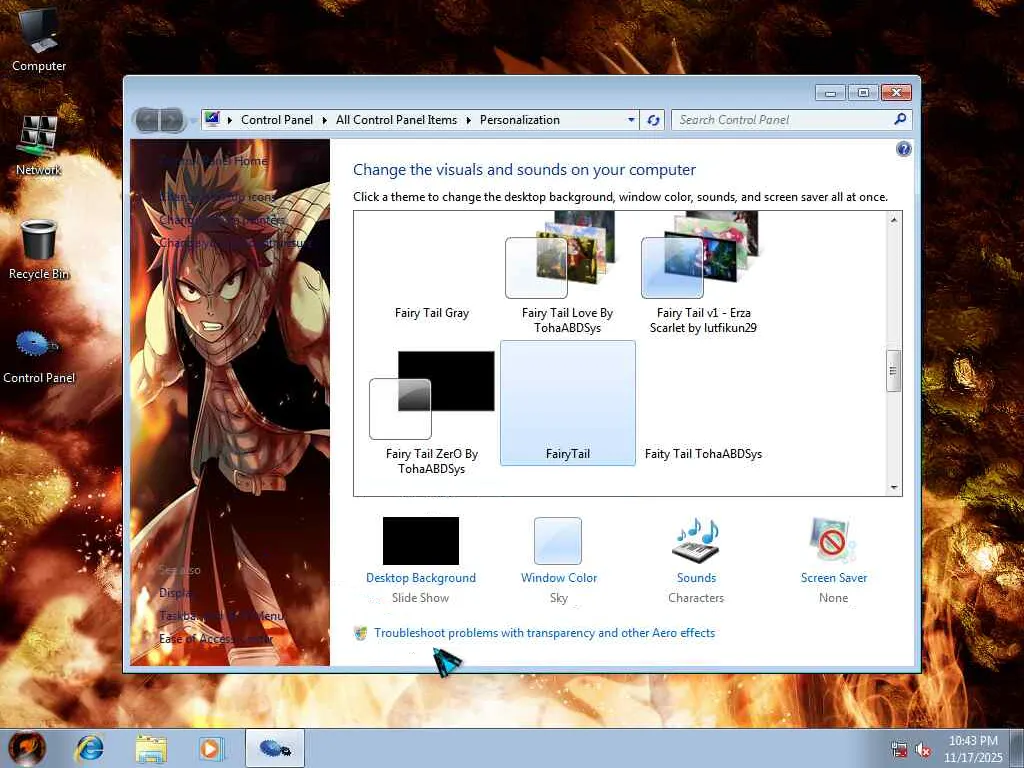
Task: Select Fairy Tail Love theme thumbnail
Action: 567,255
